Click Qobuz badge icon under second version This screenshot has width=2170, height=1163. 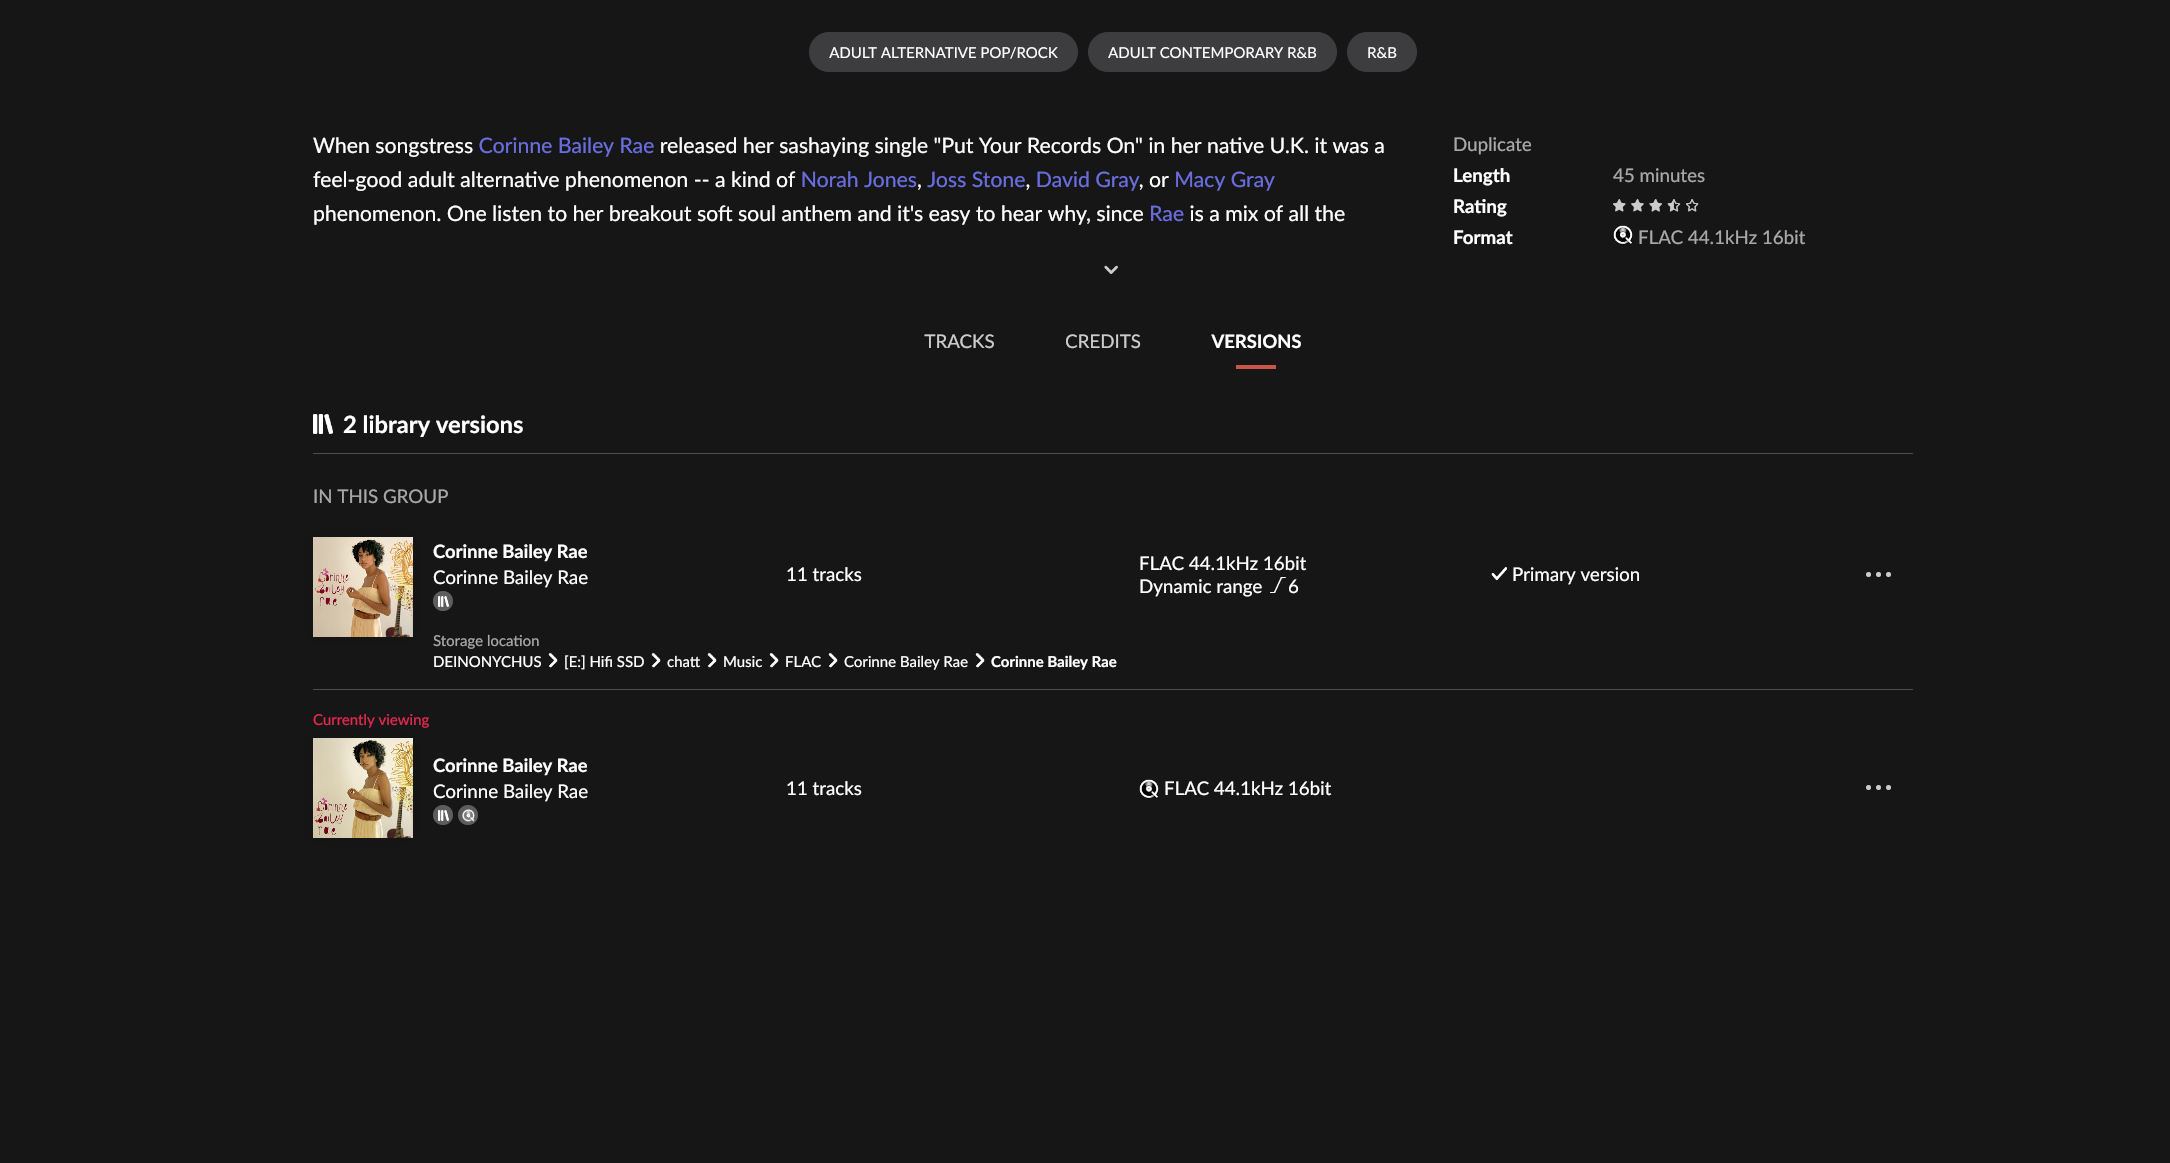click(x=468, y=815)
